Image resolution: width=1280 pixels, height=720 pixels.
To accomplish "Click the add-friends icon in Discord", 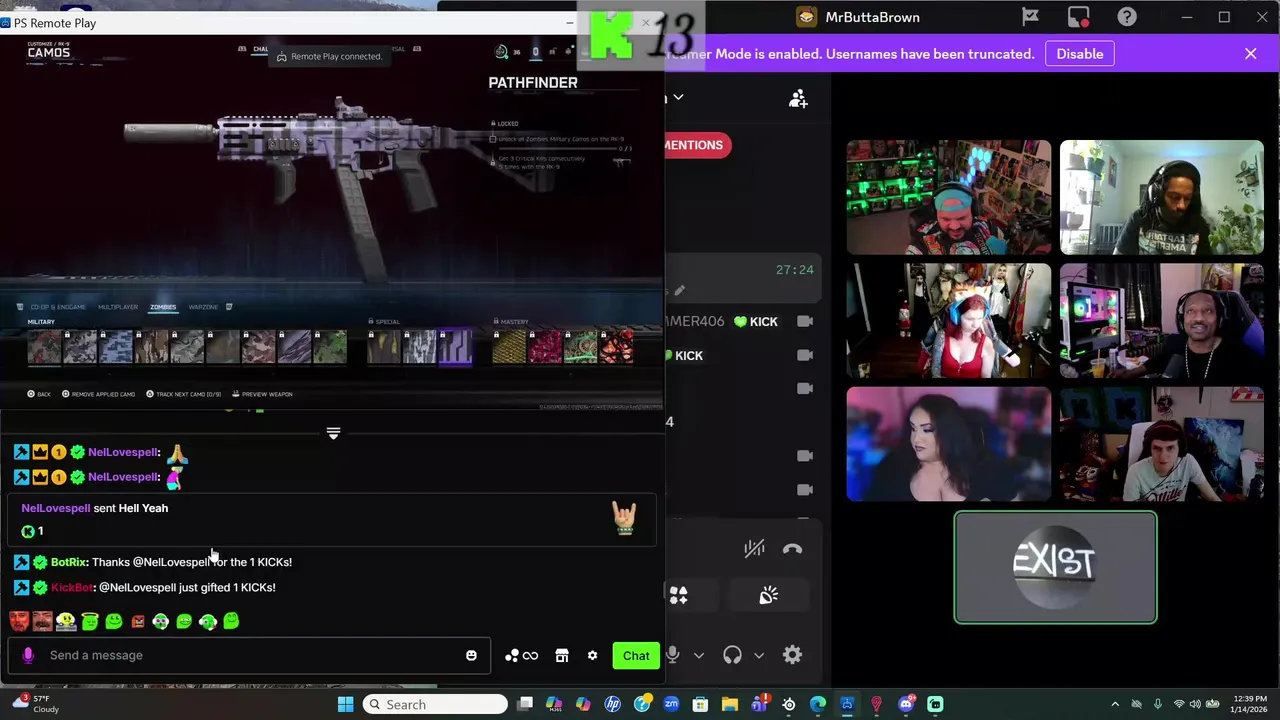I will coord(798,98).
